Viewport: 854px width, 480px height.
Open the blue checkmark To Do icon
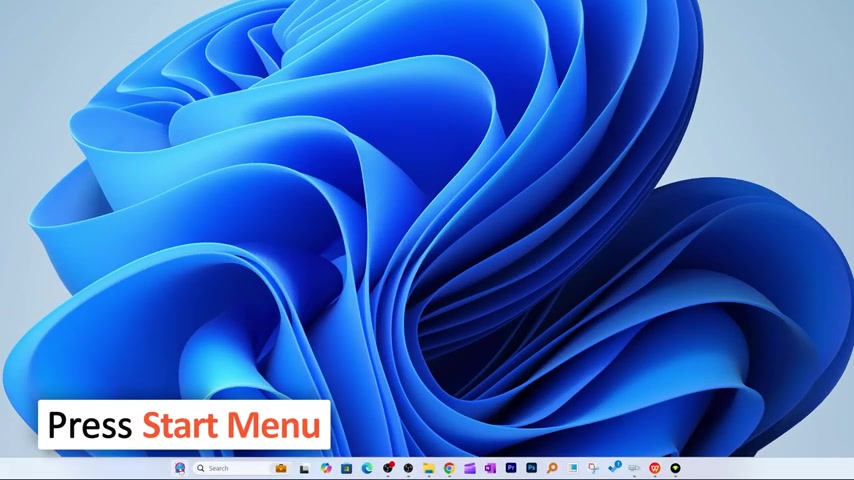[614, 467]
